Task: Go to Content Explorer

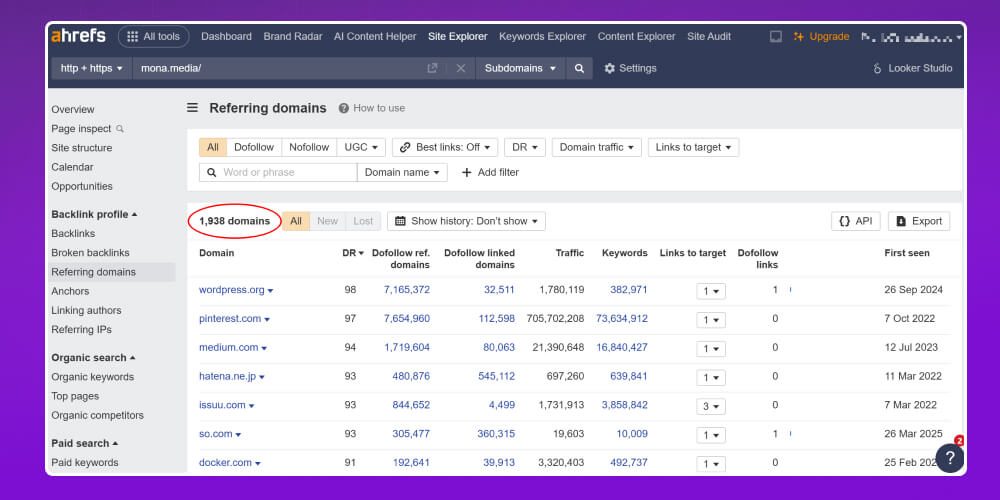Action: click(636, 36)
